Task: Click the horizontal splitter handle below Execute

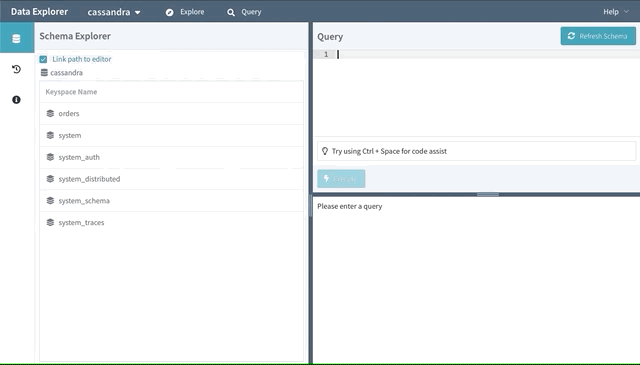Action: pyautogui.click(x=488, y=194)
